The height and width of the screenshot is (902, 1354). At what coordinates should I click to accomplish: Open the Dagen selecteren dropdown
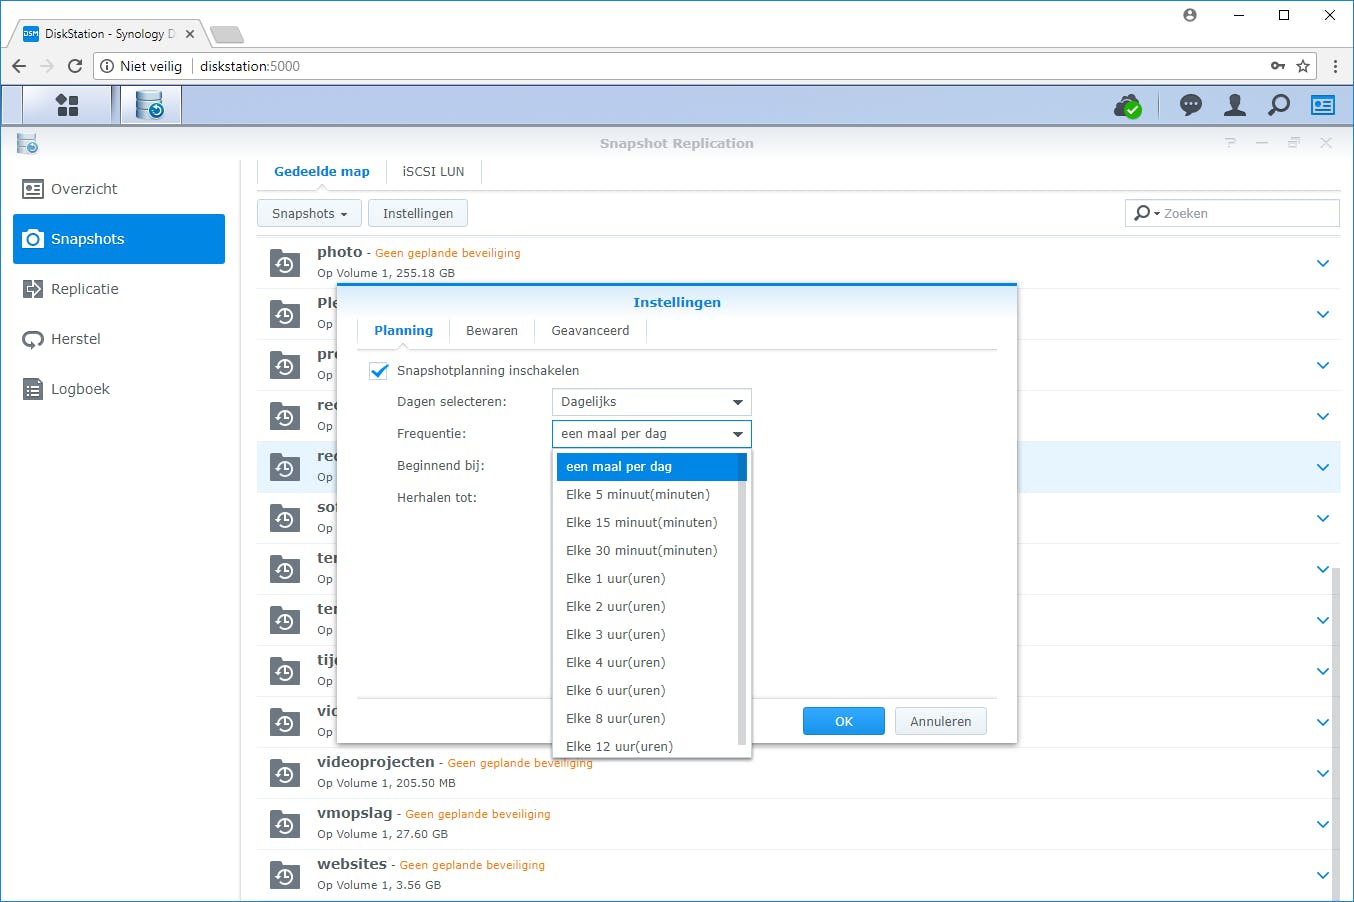click(x=651, y=402)
